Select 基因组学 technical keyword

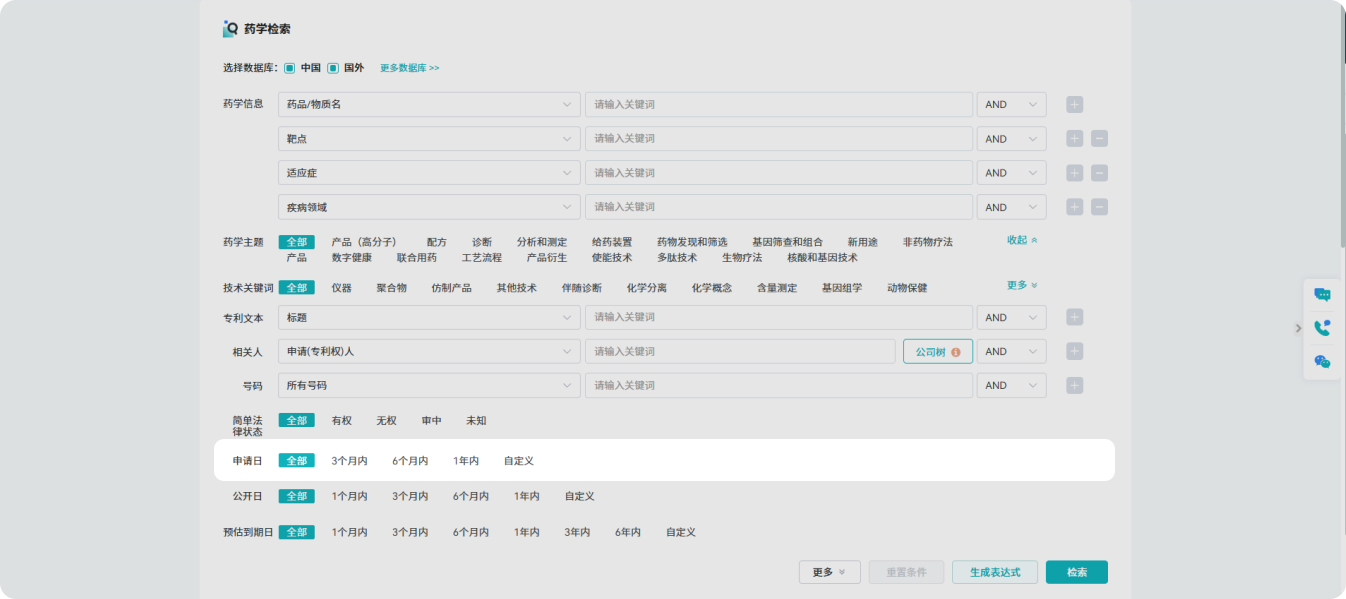[842, 287]
